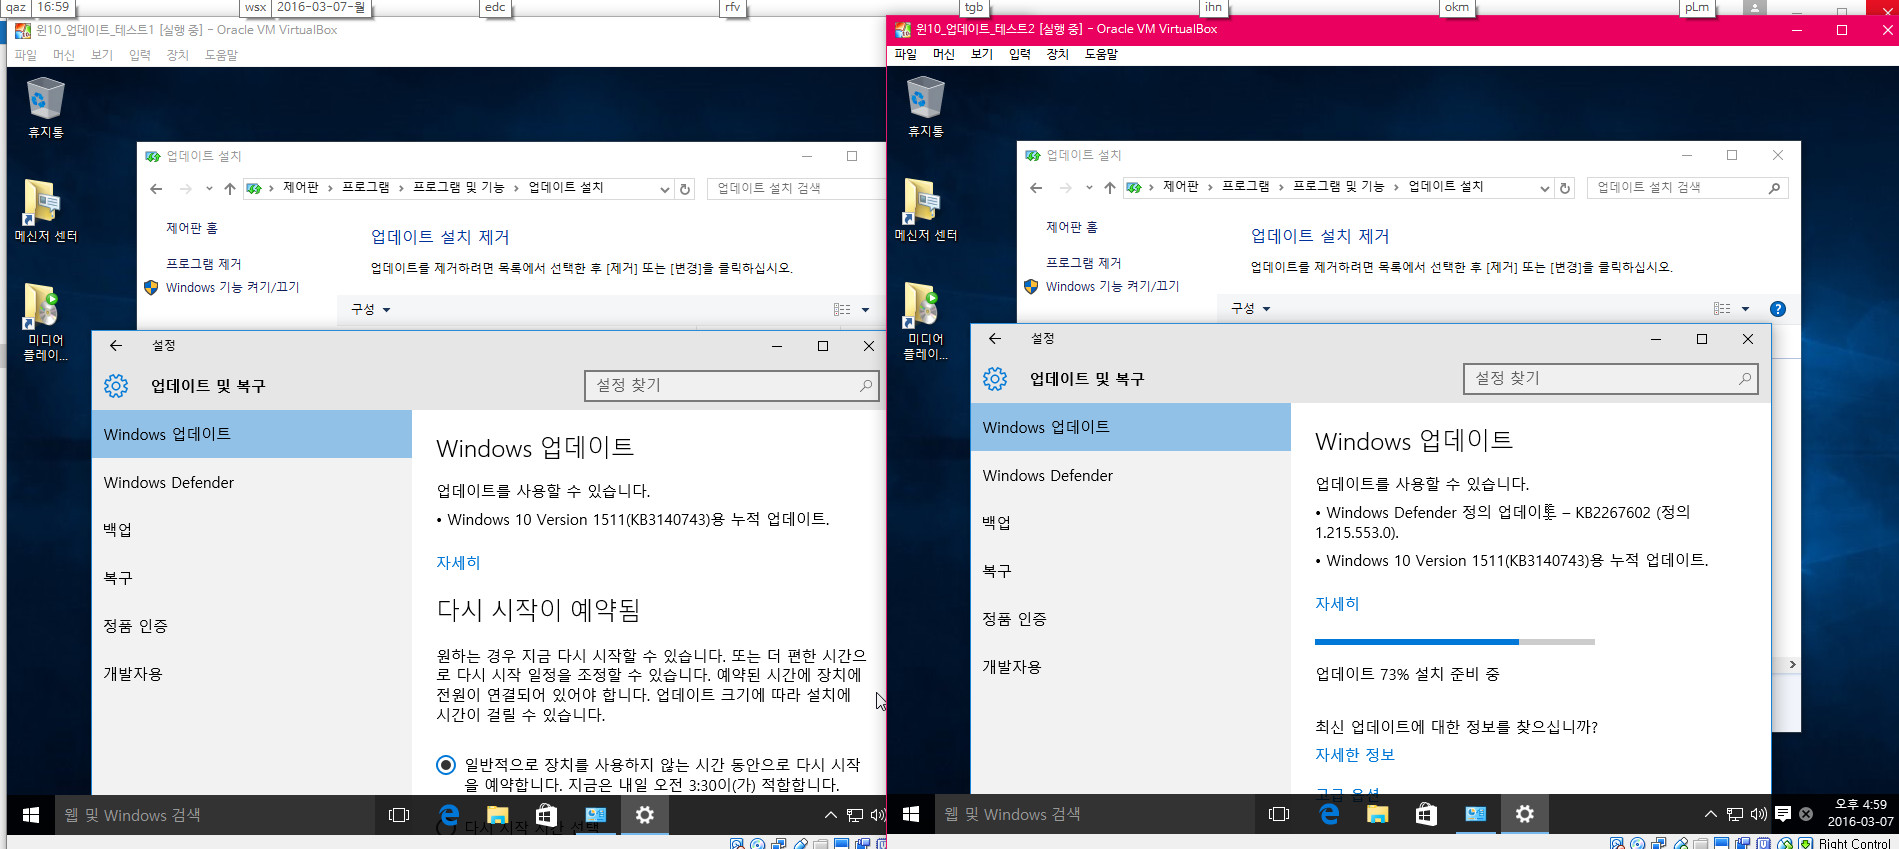Open Task View in right VM taskbar
The image size is (1899, 849).
tap(1279, 814)
